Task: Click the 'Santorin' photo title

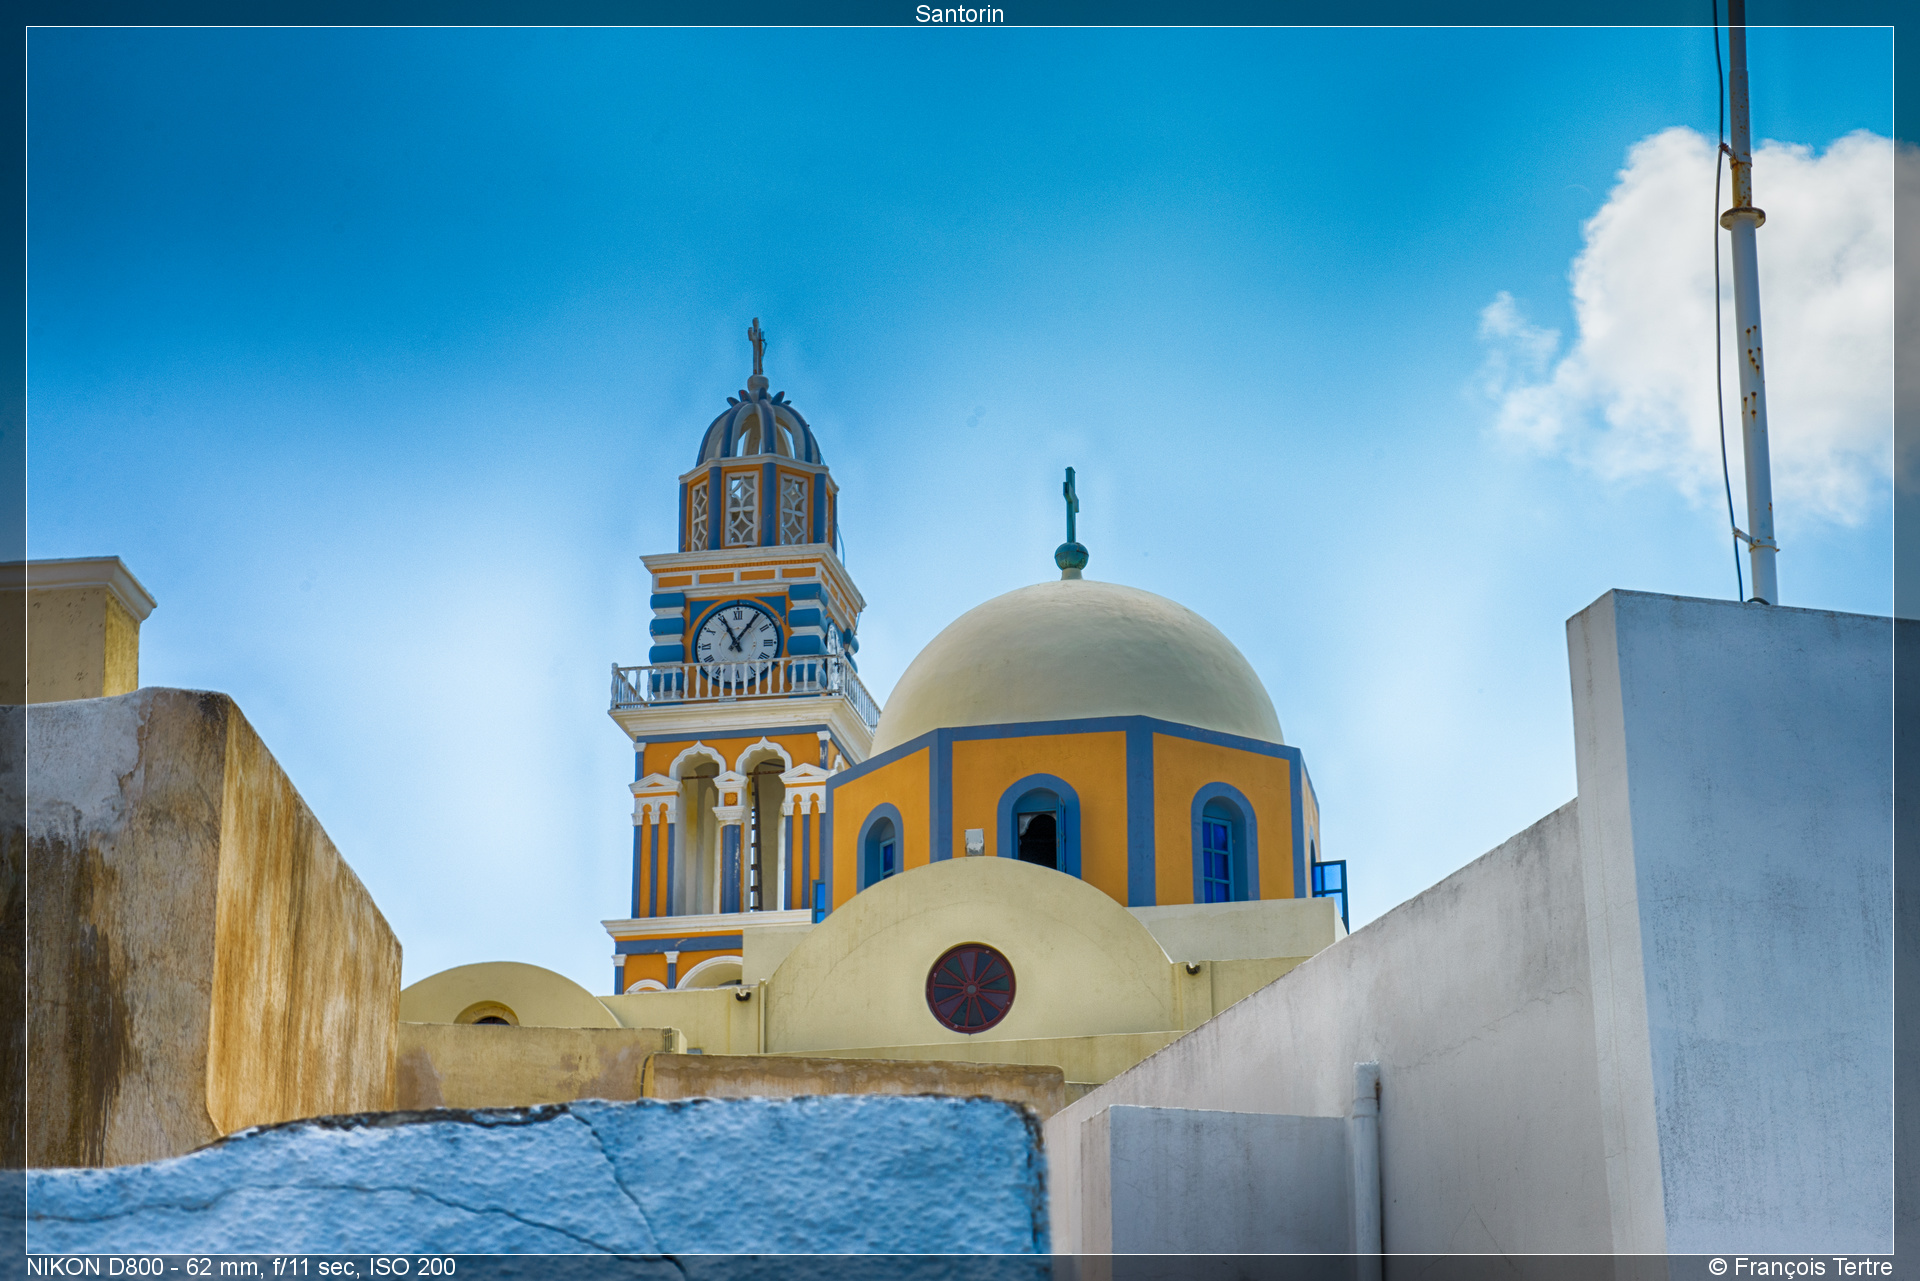Action: point(959,14)
